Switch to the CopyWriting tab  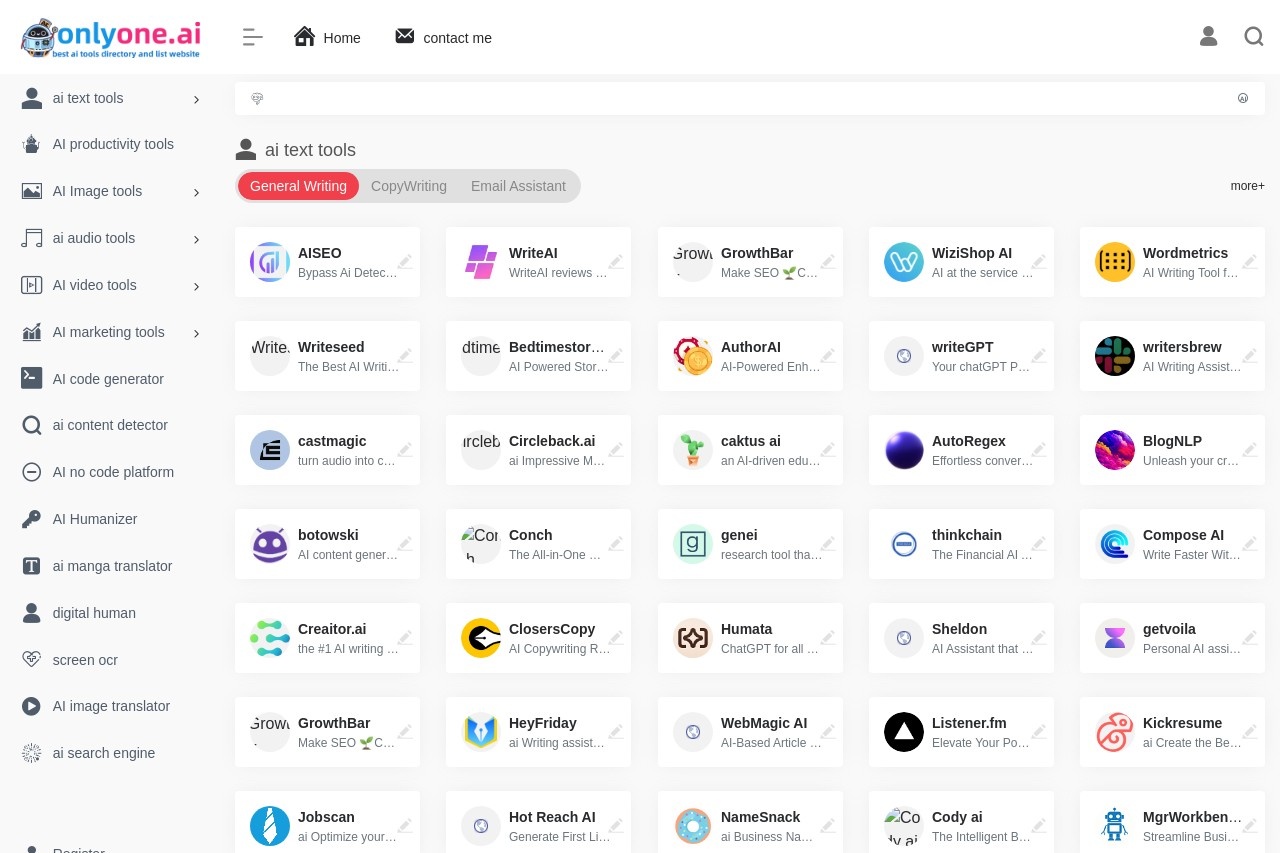[x=409, y=186]
